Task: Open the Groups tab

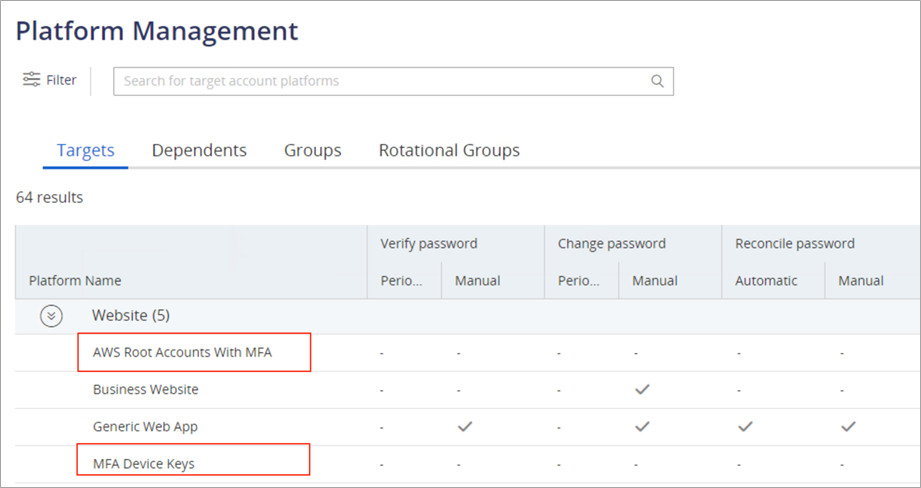Action: coord(312,151)
